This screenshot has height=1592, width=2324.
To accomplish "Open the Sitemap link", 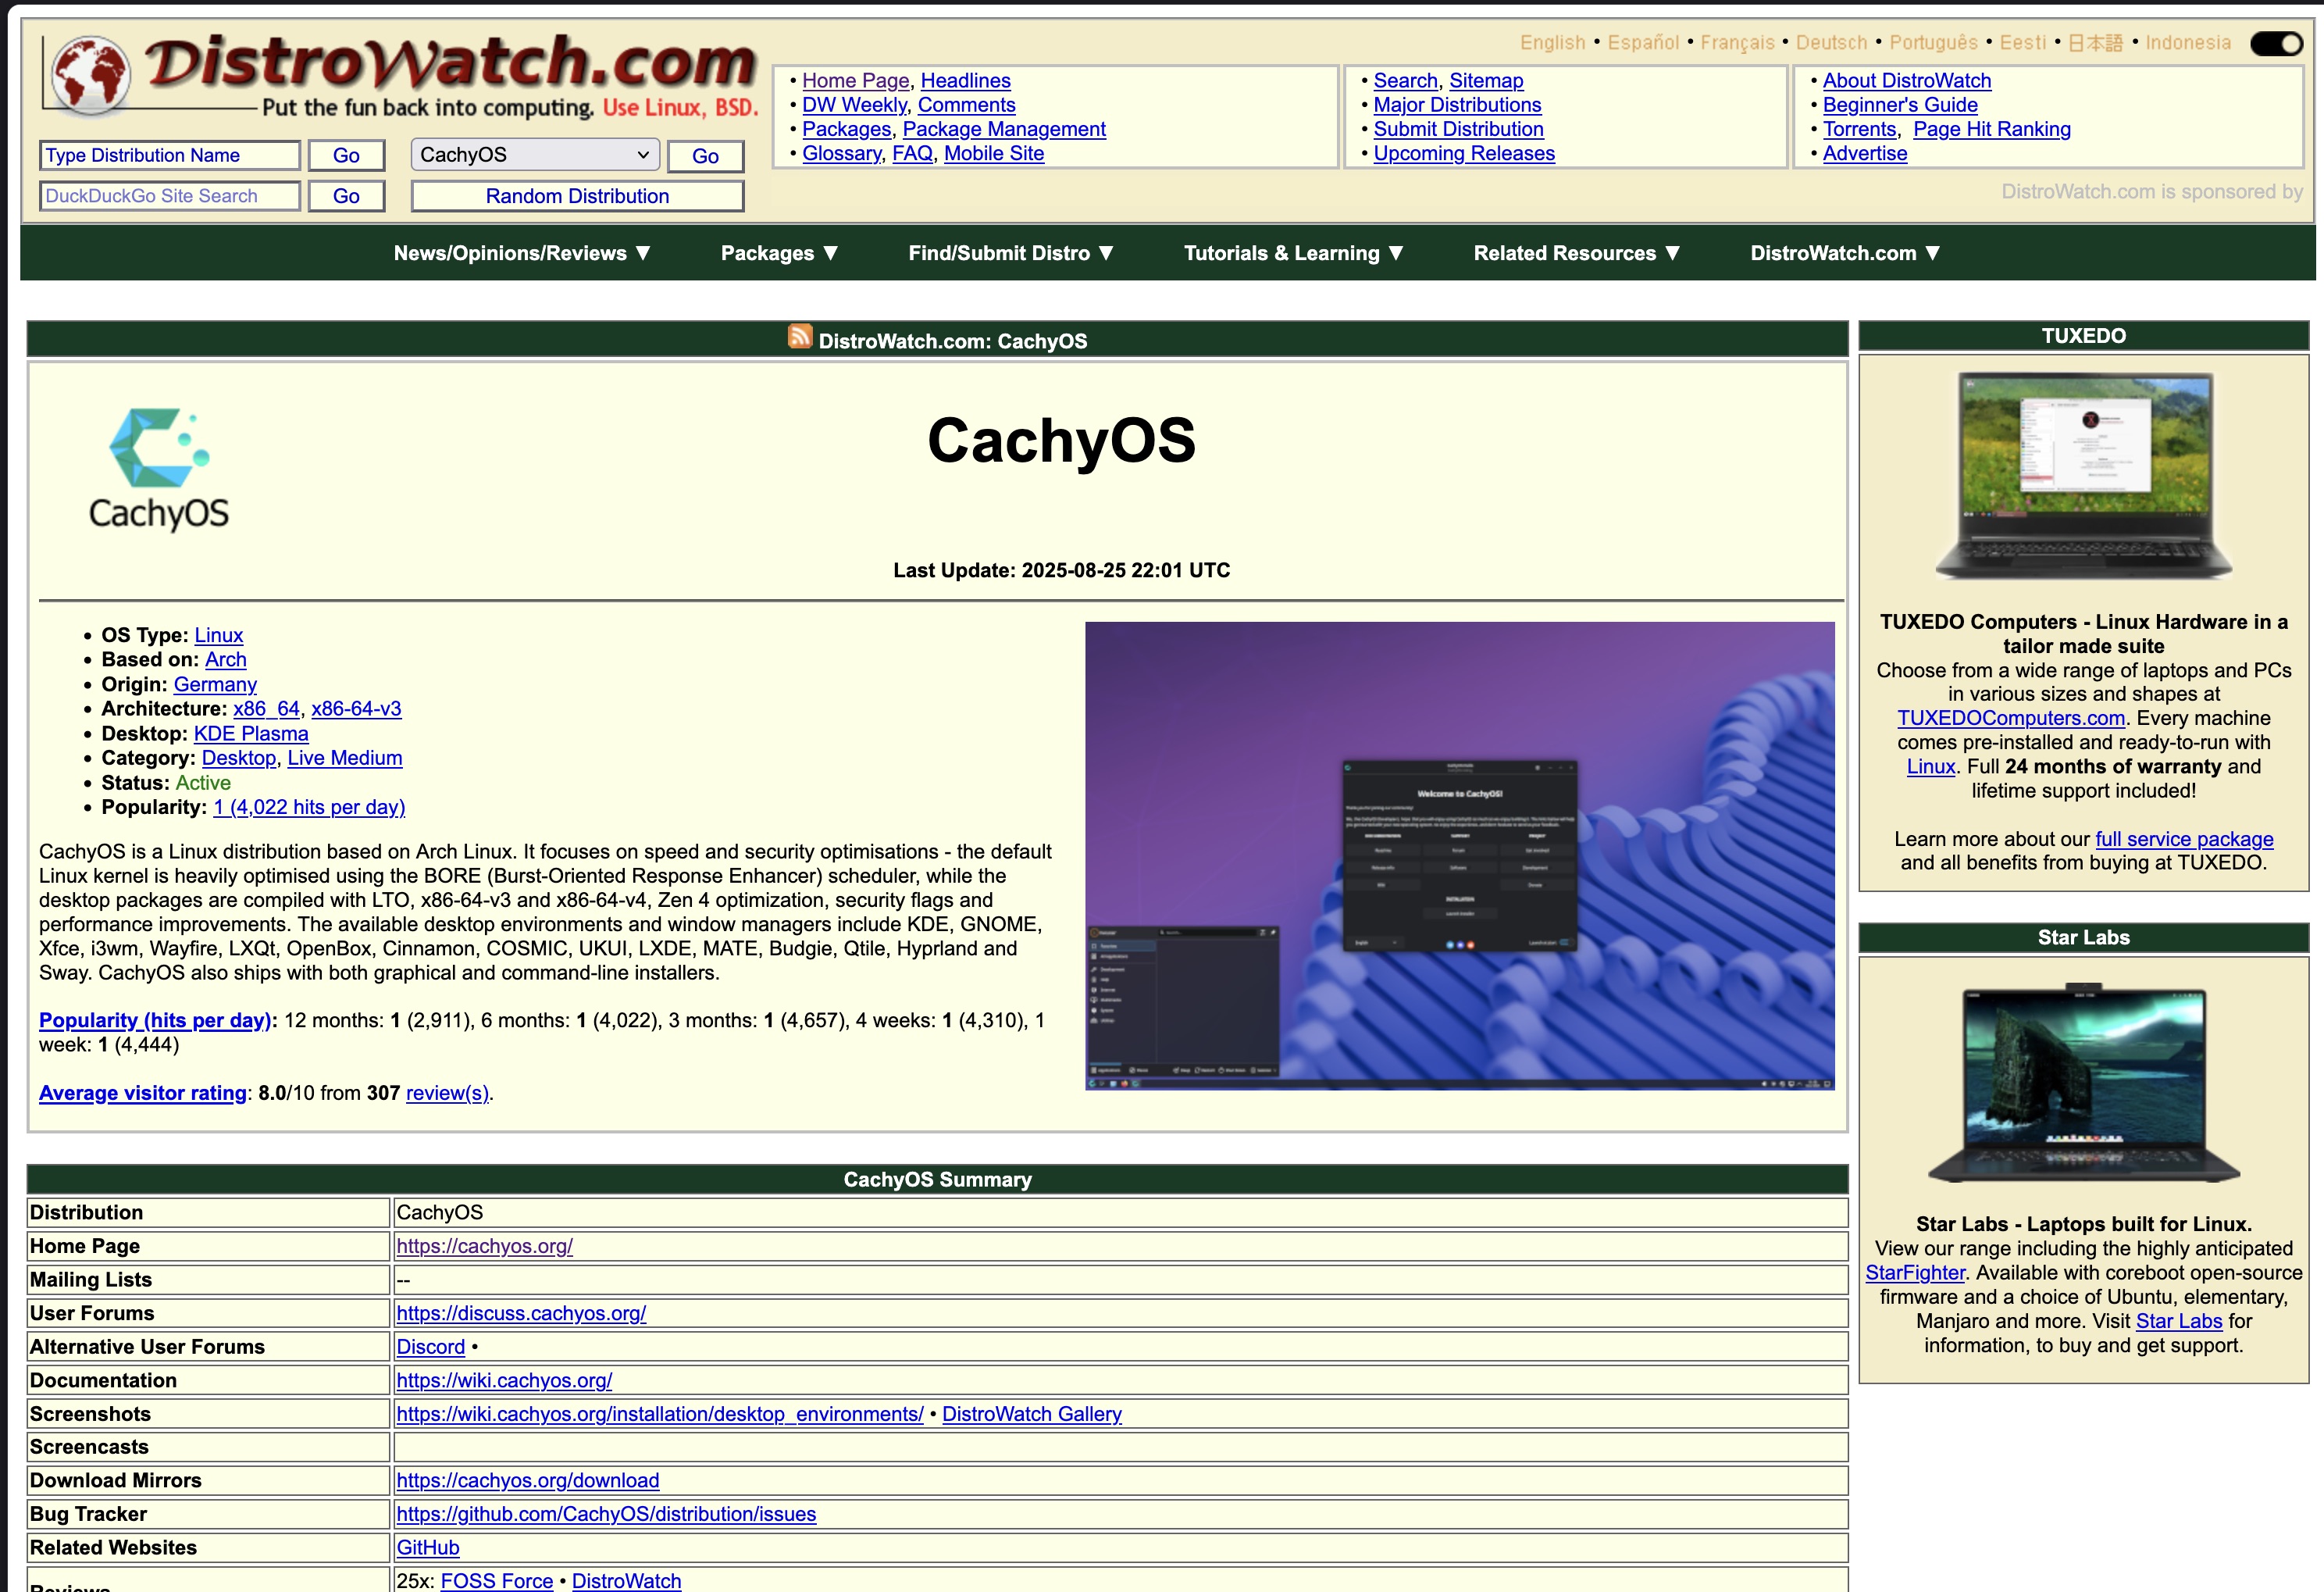I will point(1486,81).
